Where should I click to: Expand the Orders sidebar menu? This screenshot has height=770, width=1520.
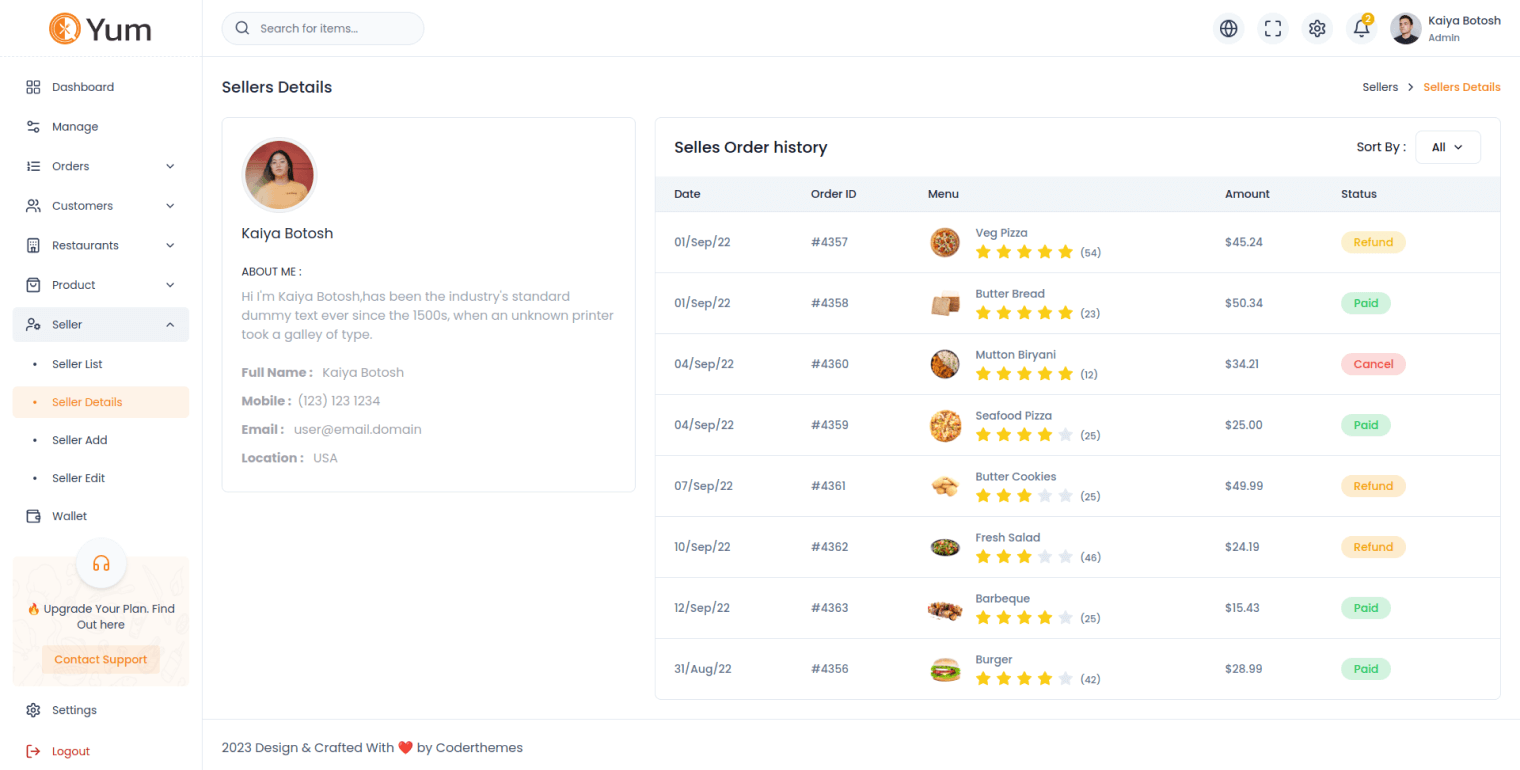click(x=100, y=166)
